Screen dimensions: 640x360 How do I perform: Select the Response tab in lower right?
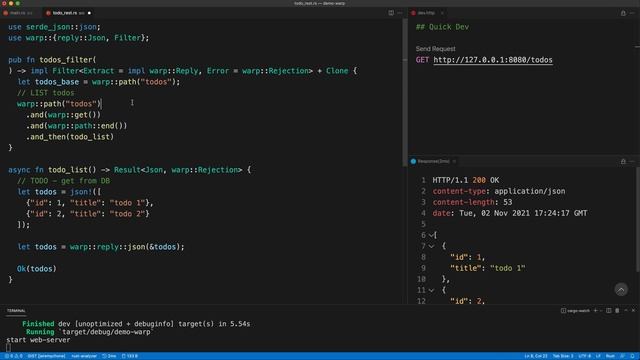pos(433,161)
